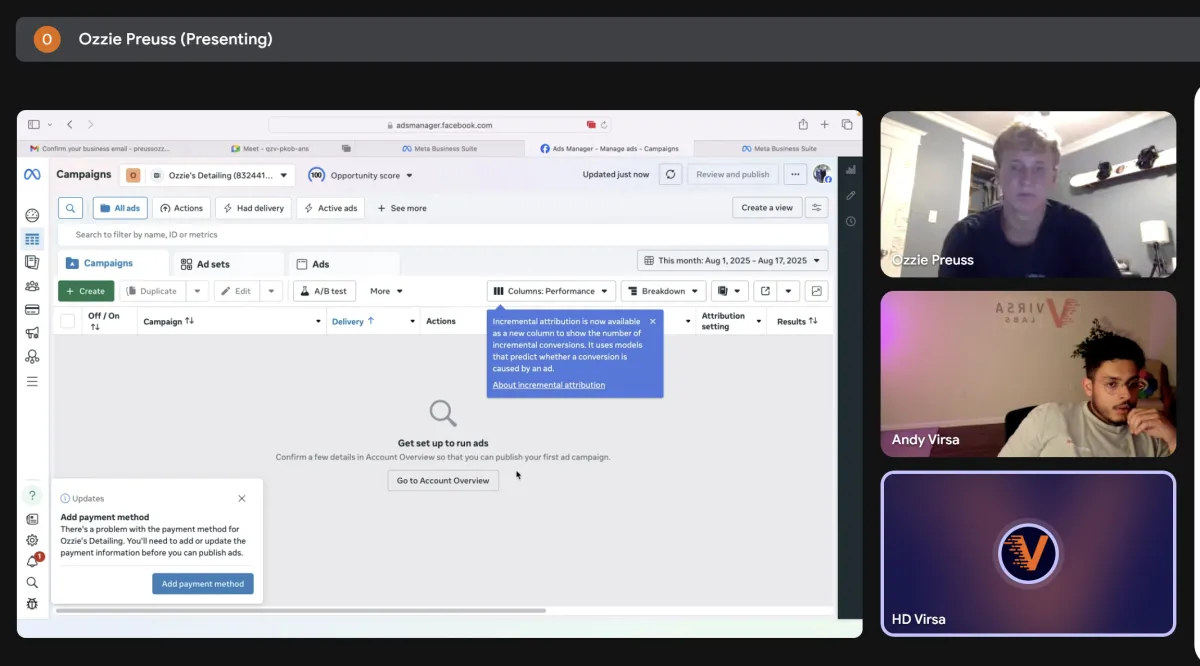The image size is (1200, 666).
Task: Click the Create a view button
Action: [767, 208]
